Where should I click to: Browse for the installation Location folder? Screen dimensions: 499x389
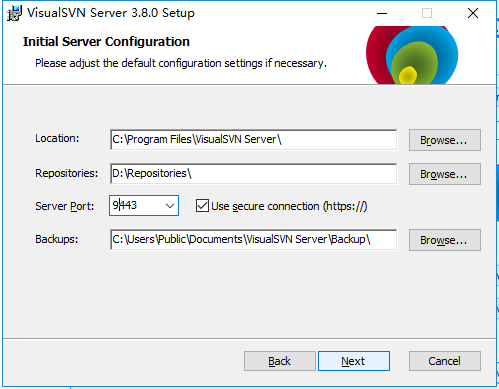tap(445, 140)
